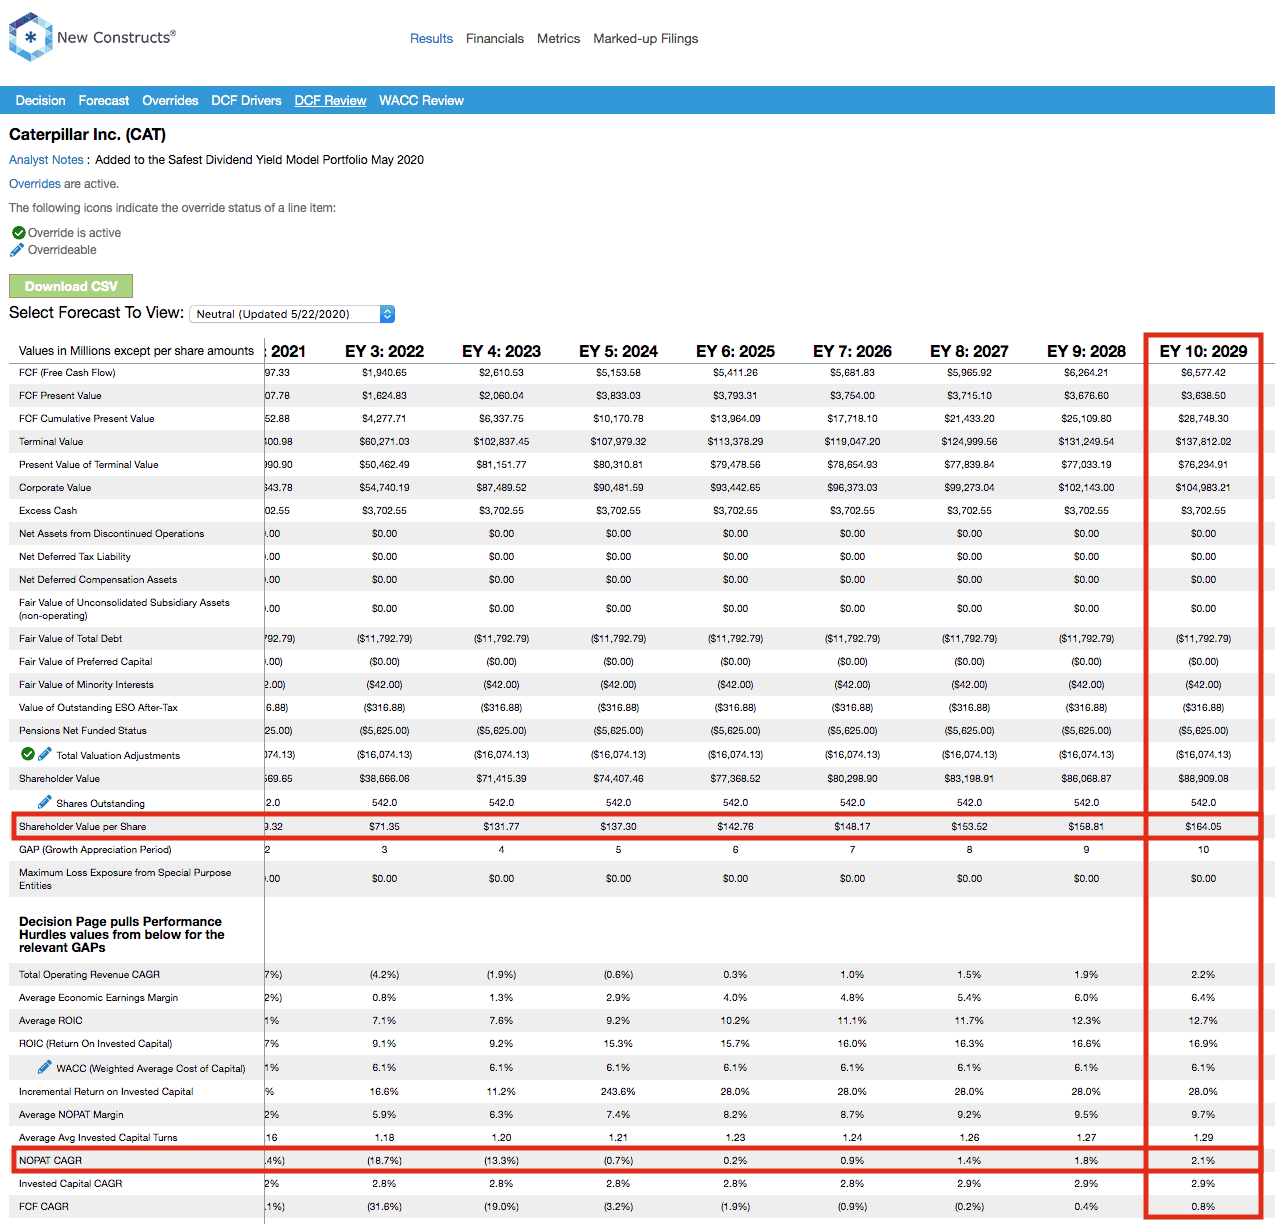Click the 'Decision Page pulls Performance Hurdles' heading
The width and height of the screenshot is (1275, 1224).
(121, 935)
